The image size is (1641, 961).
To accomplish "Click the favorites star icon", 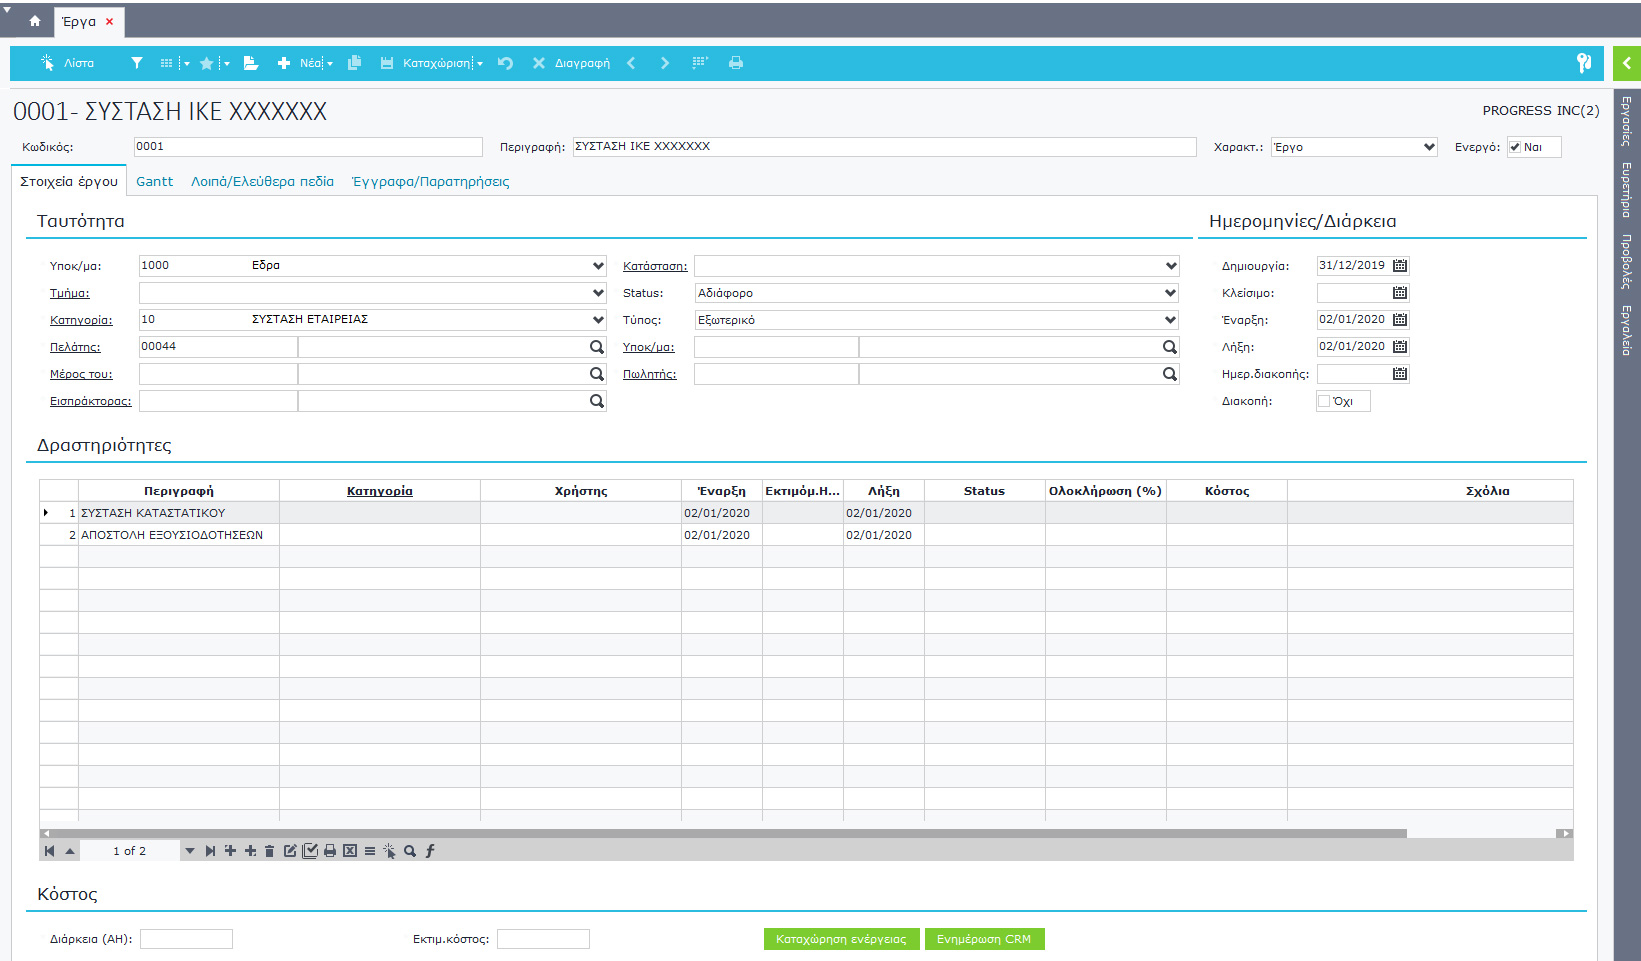I will pos(206,63).
